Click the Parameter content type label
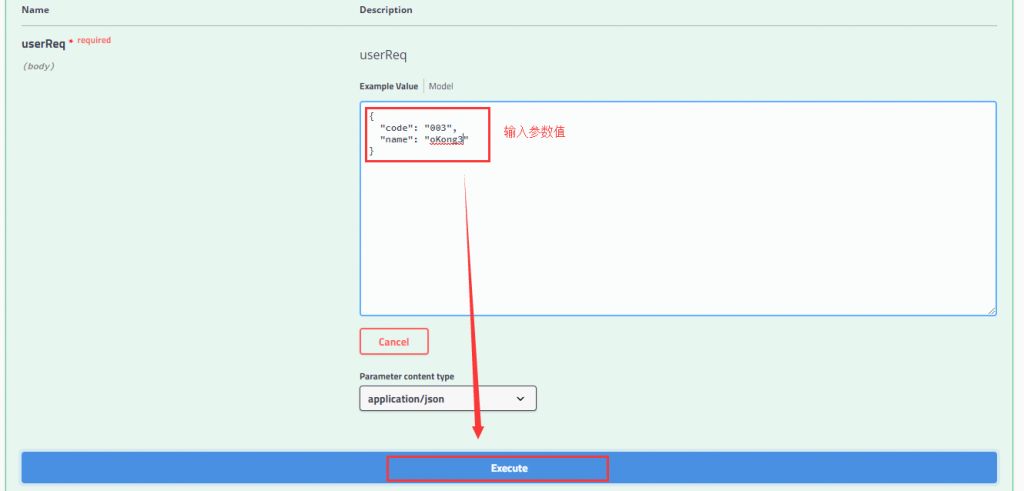The width and height of the screenshot is (1024, 491). (407, 377)
